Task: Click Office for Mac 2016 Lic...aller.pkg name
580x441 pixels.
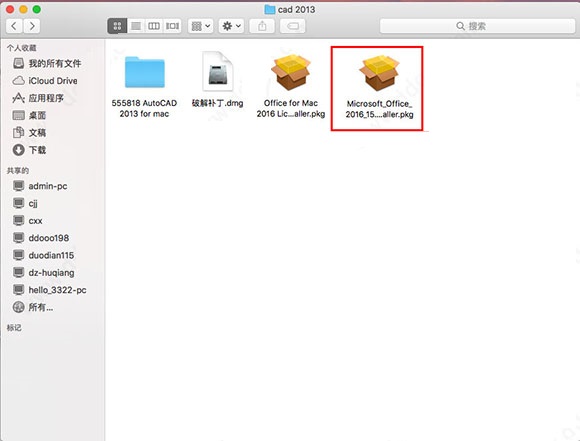Action: 291,108
